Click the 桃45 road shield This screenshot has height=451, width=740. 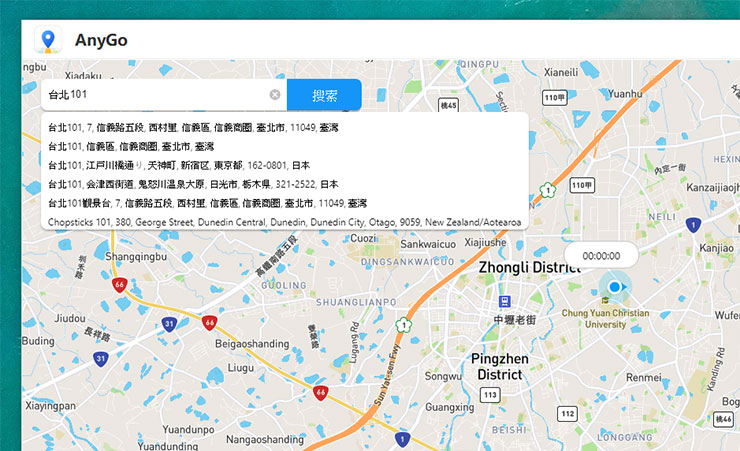pos(448,105)
